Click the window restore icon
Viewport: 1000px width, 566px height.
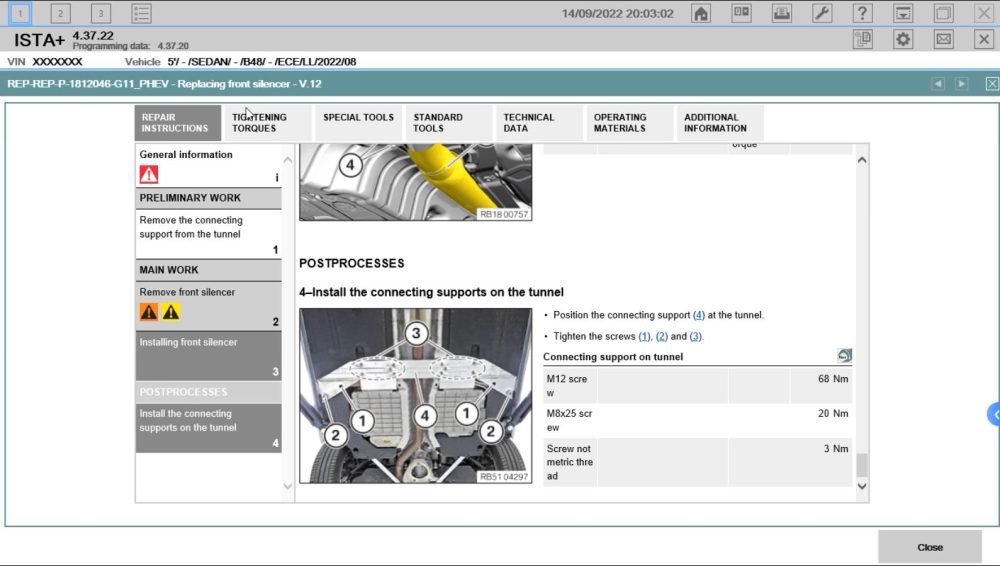tap(943, 13)
